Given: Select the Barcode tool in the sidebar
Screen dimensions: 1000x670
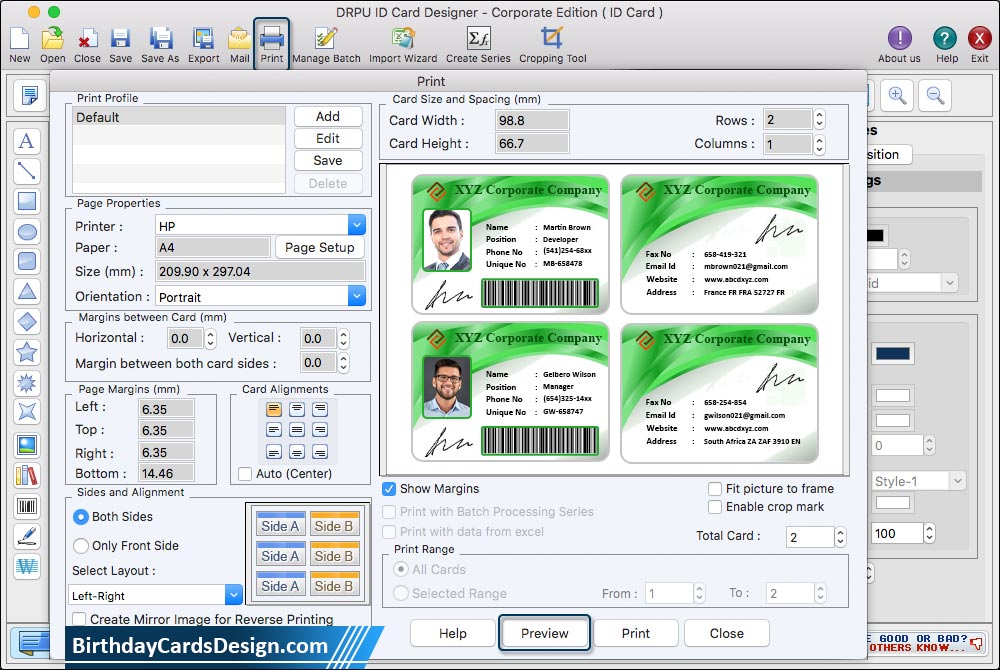Looking at the screenshot, I should click(x=27, y=506).
